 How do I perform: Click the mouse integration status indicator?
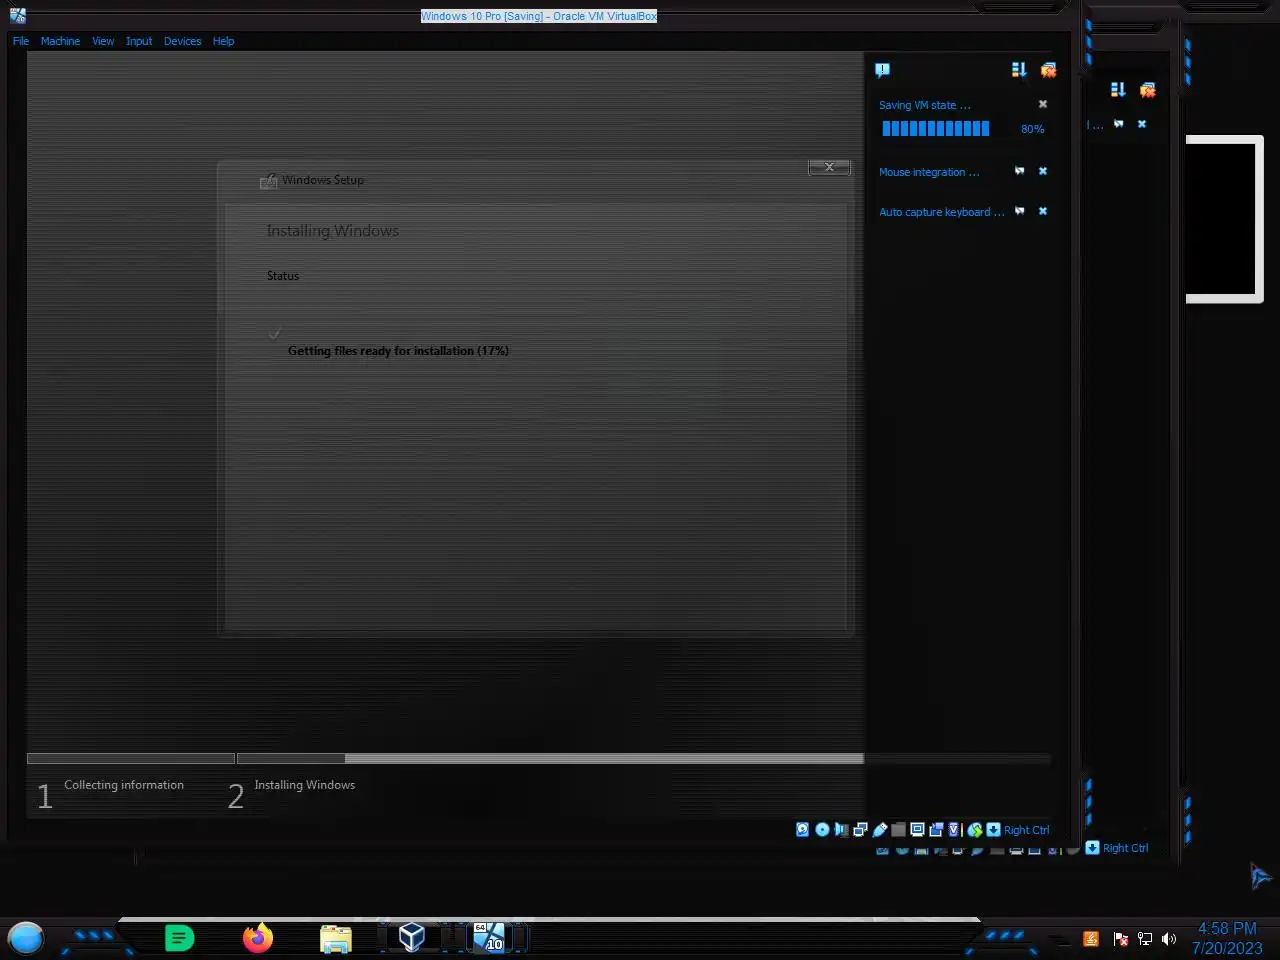tap(974, 829)
